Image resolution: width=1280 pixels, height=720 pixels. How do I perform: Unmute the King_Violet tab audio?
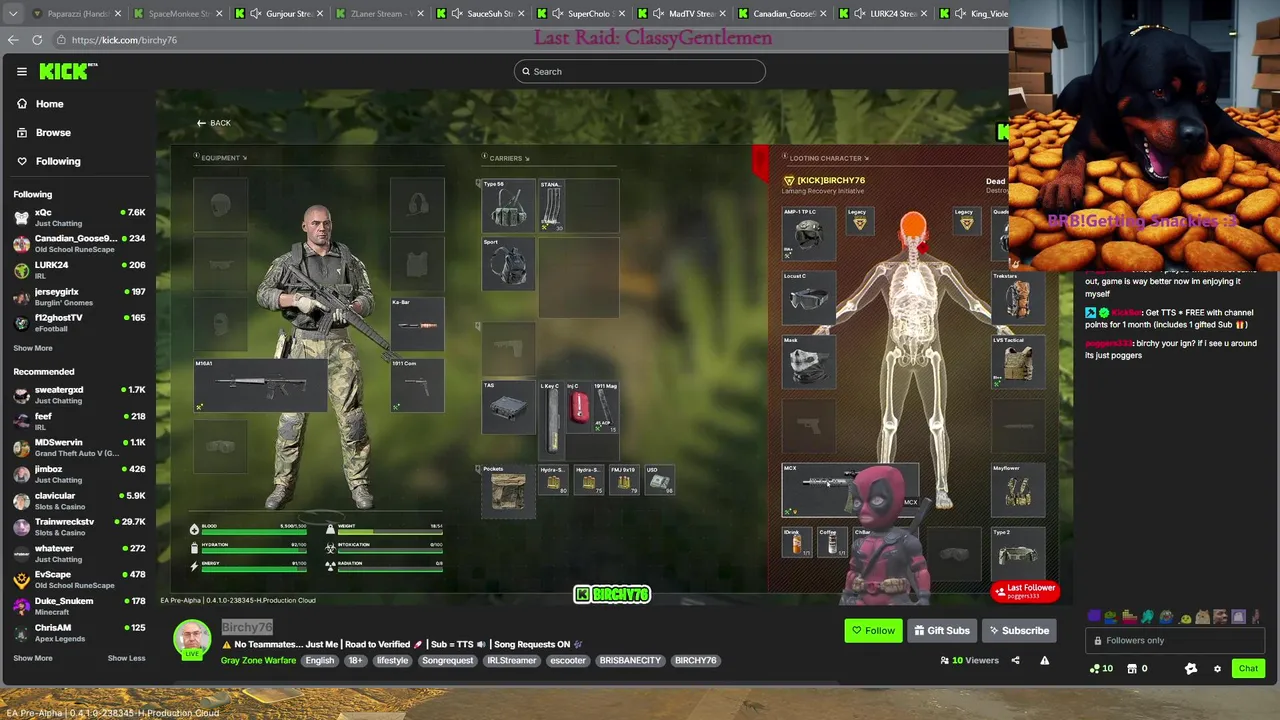click(962, 14)
